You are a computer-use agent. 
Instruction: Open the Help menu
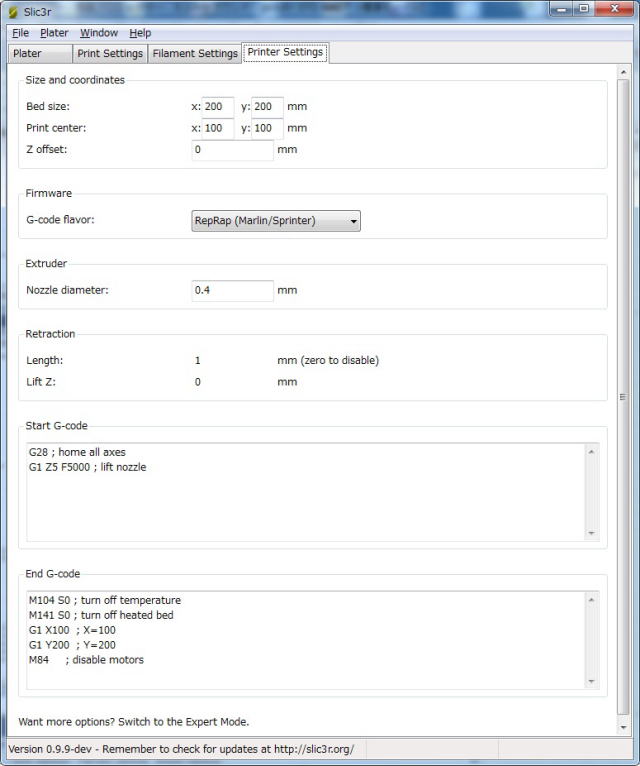pyautogui.click(x=140, y=33)
